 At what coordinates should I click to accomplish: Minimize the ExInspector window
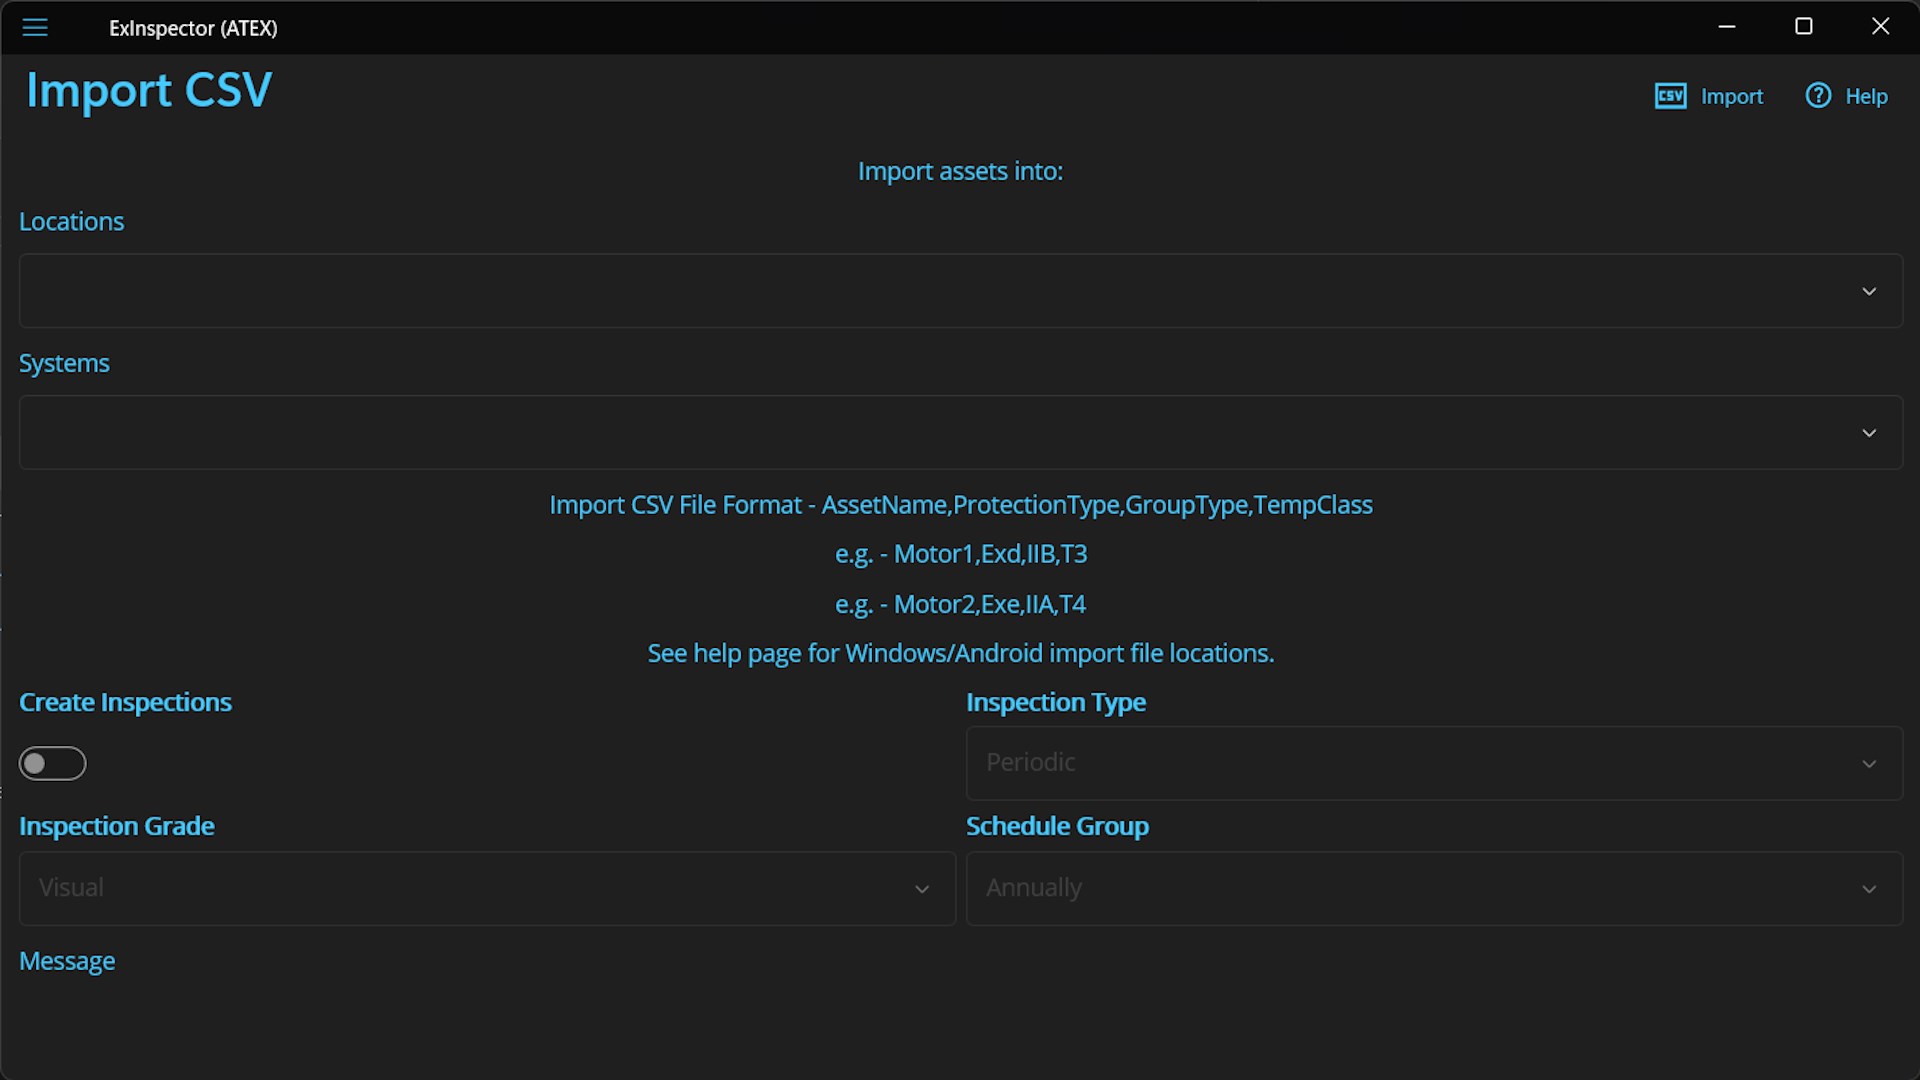1726,27
